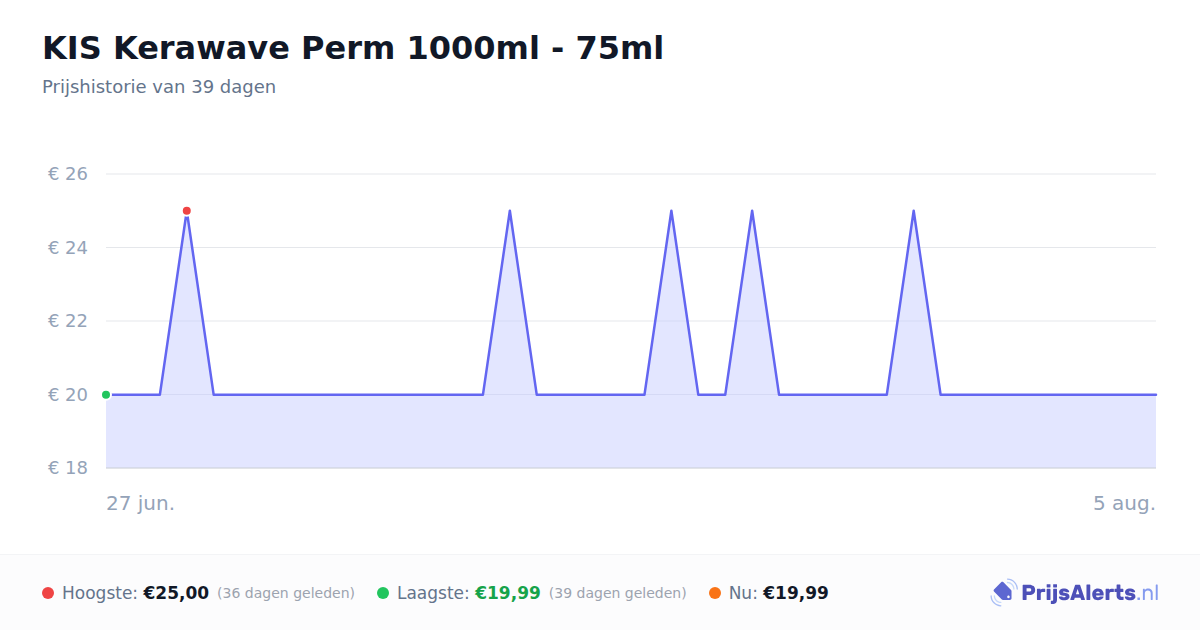Click the green Laagste legend dot
1200x630 pixels.
(383, 593)
